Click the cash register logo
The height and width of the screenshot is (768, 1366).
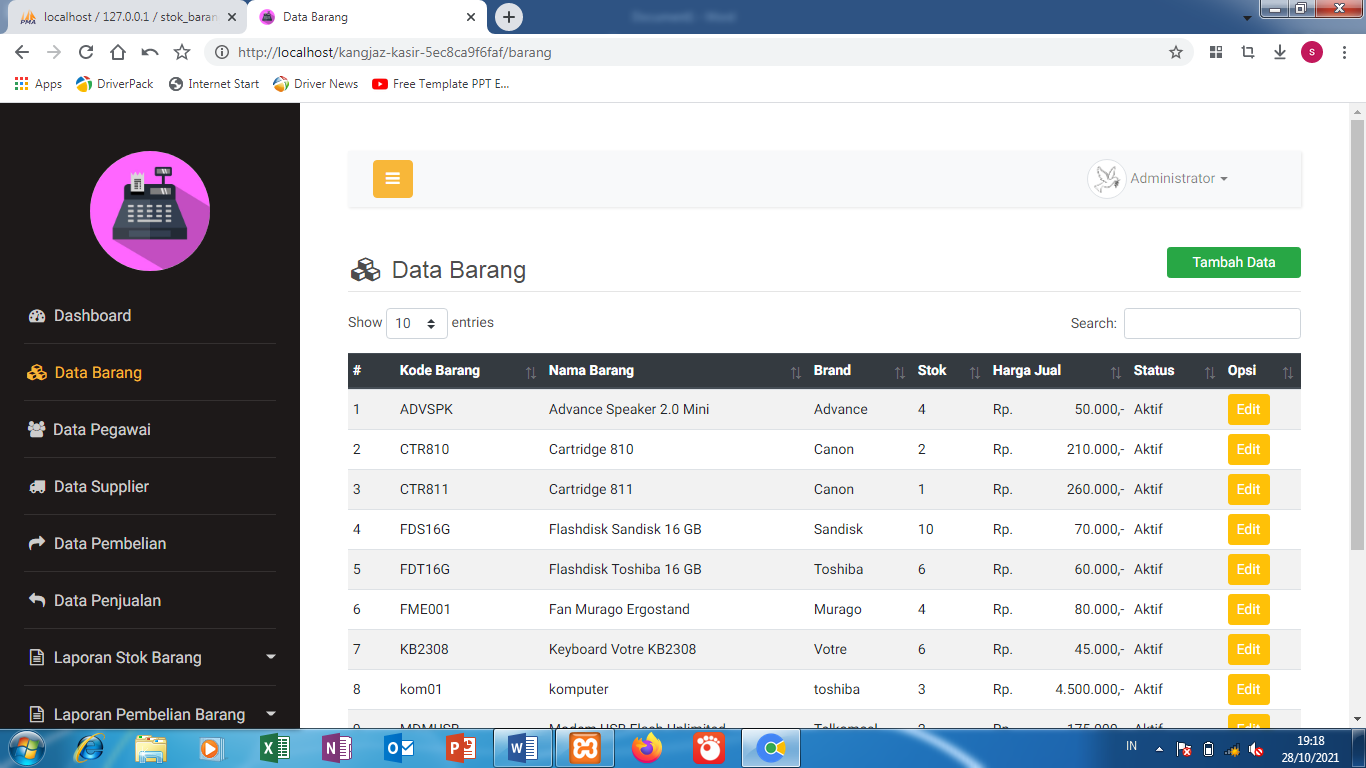click(x=150, y=211)
